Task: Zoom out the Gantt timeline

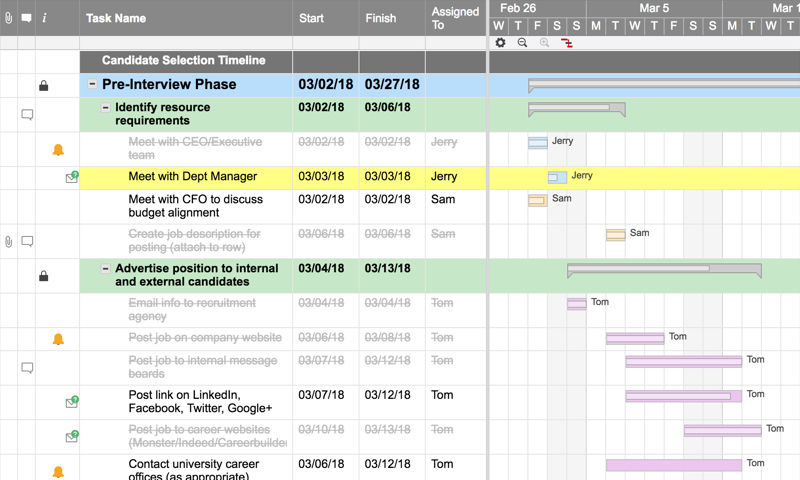Action: [x=522, y=43]
